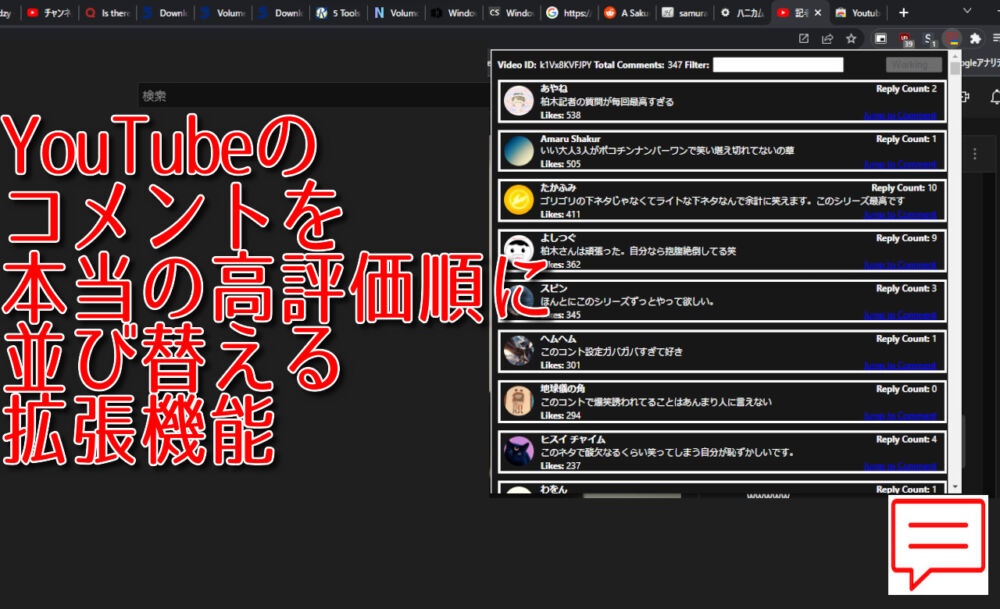This screenshot has width=1000, height=609.
Task: Open the extensions puzzle piece icon
Action: (975, 38)
